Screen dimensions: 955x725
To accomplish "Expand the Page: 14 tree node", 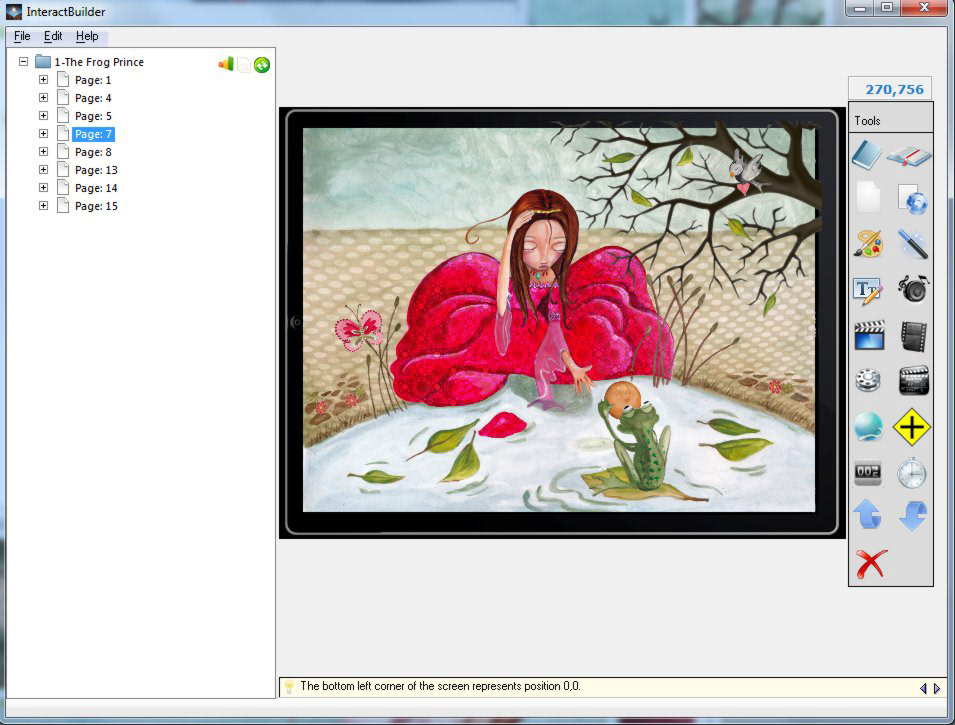I will (43, 188).
